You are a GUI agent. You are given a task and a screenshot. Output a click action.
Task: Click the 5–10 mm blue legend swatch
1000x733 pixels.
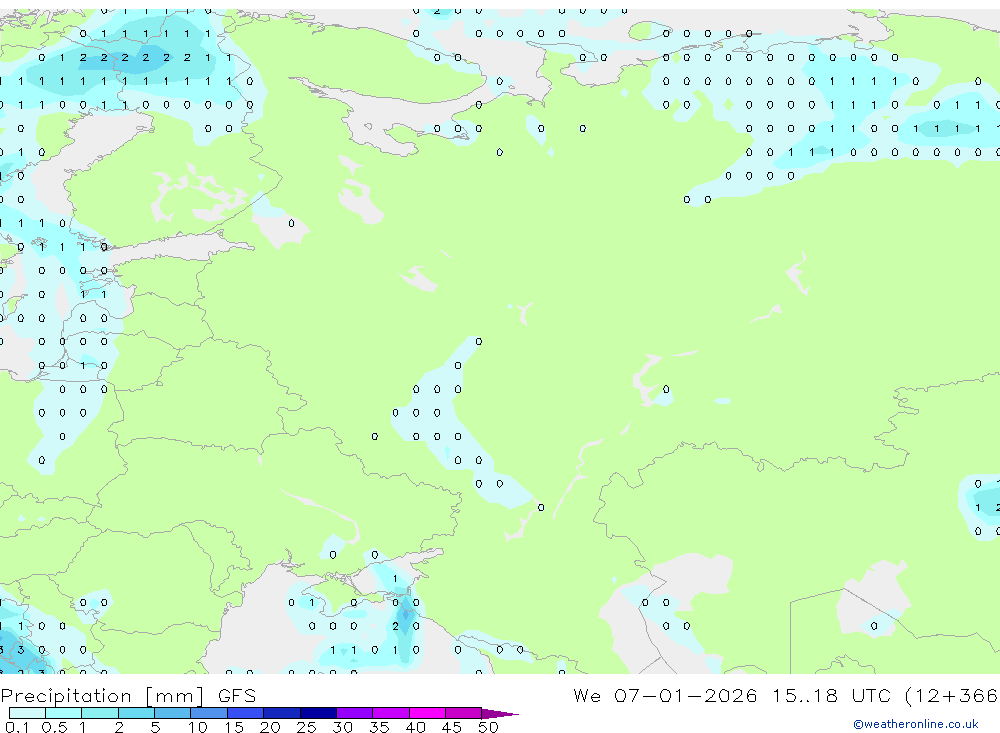pyautogui.click(x=172, y=713)
